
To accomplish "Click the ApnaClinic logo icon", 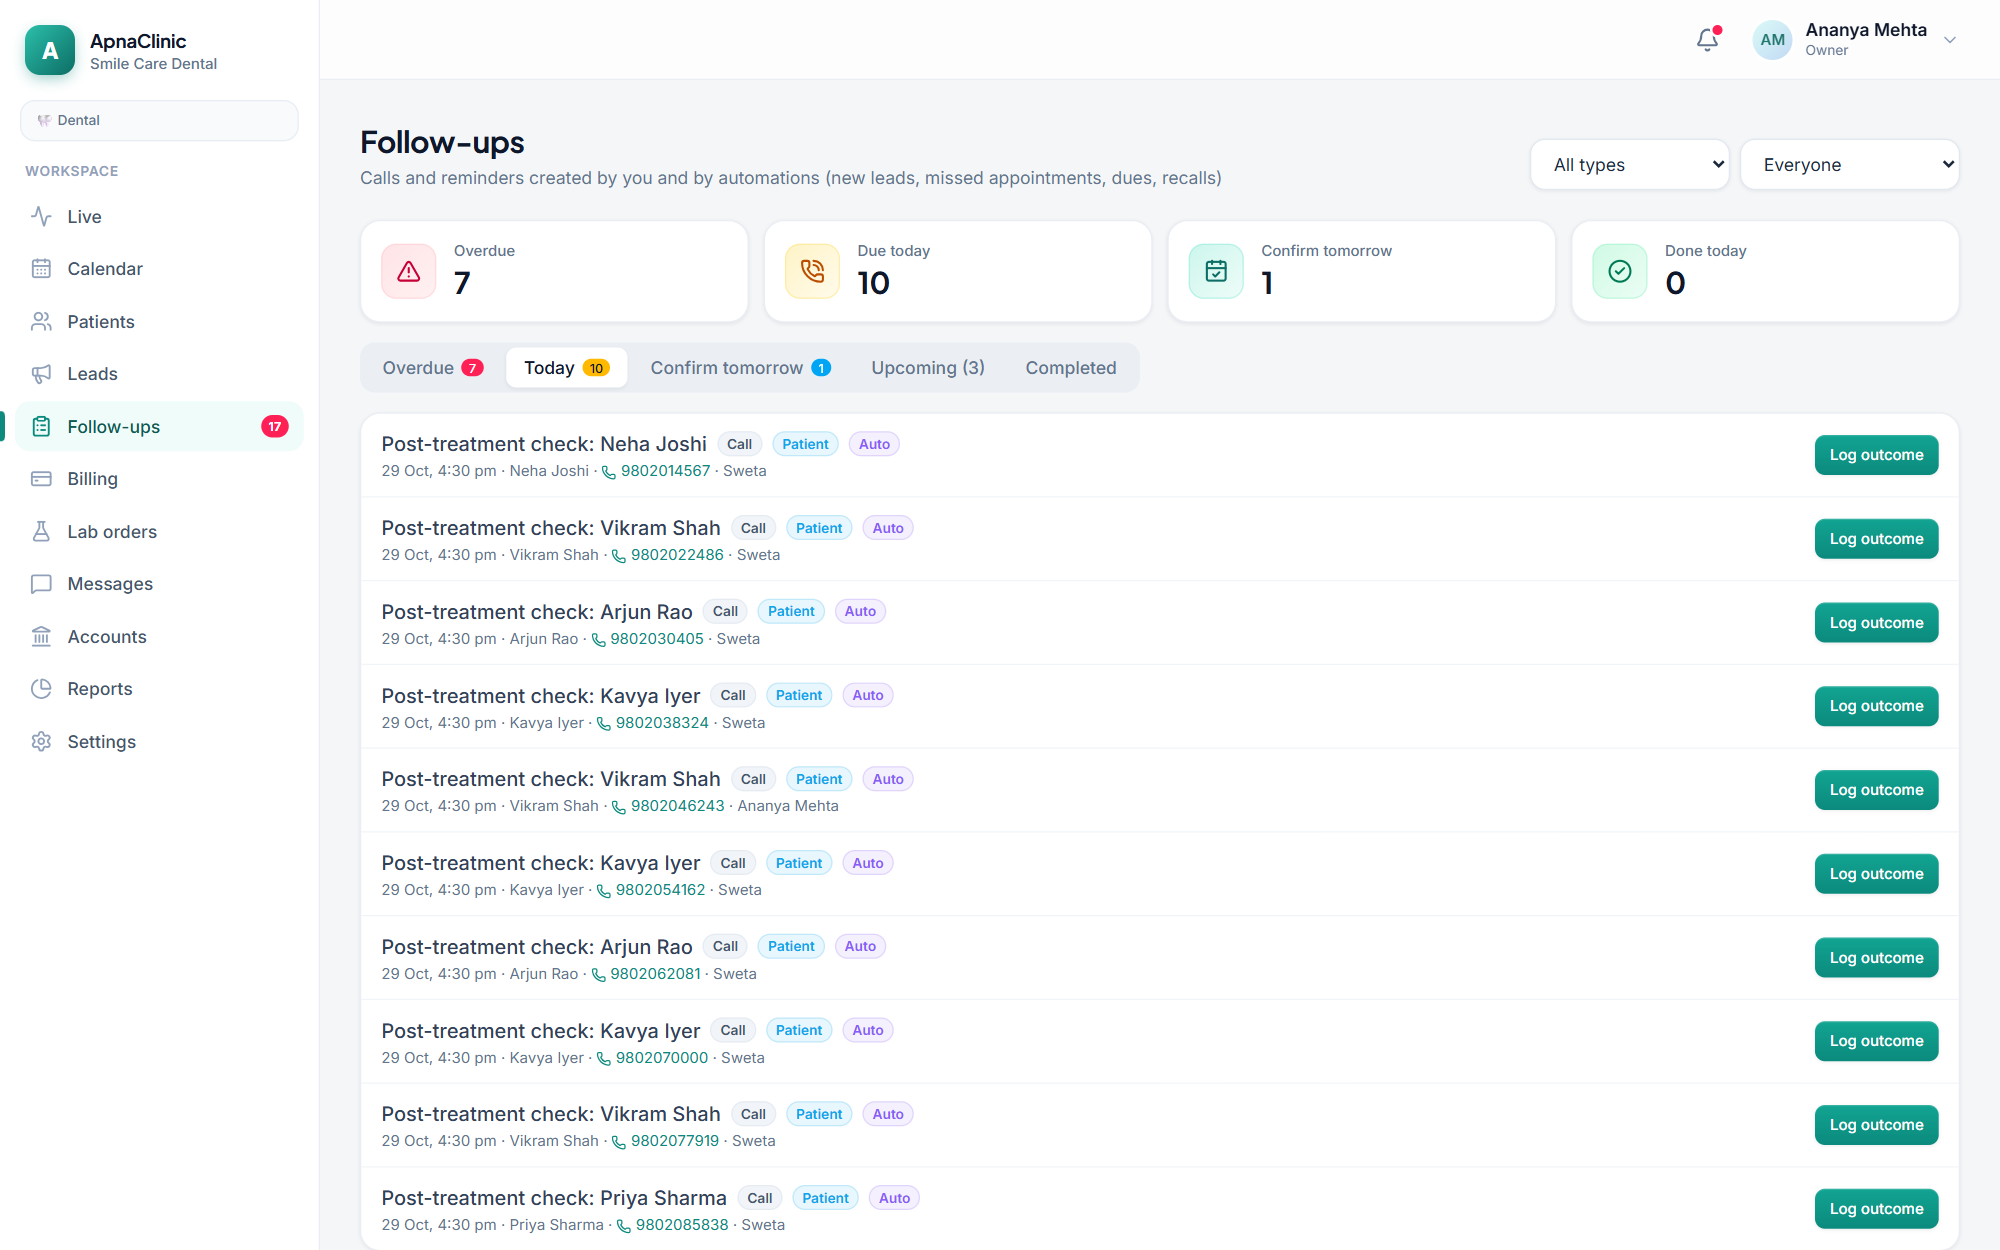I will [x=50, y=50].
